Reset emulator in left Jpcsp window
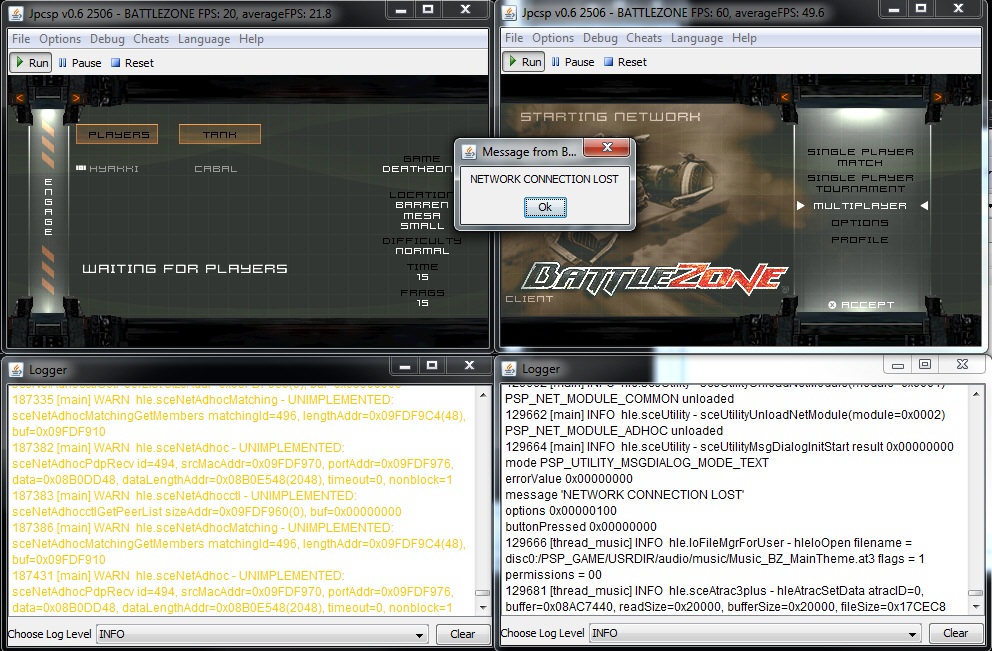992x651 pixels. click(x=132, y=62)
